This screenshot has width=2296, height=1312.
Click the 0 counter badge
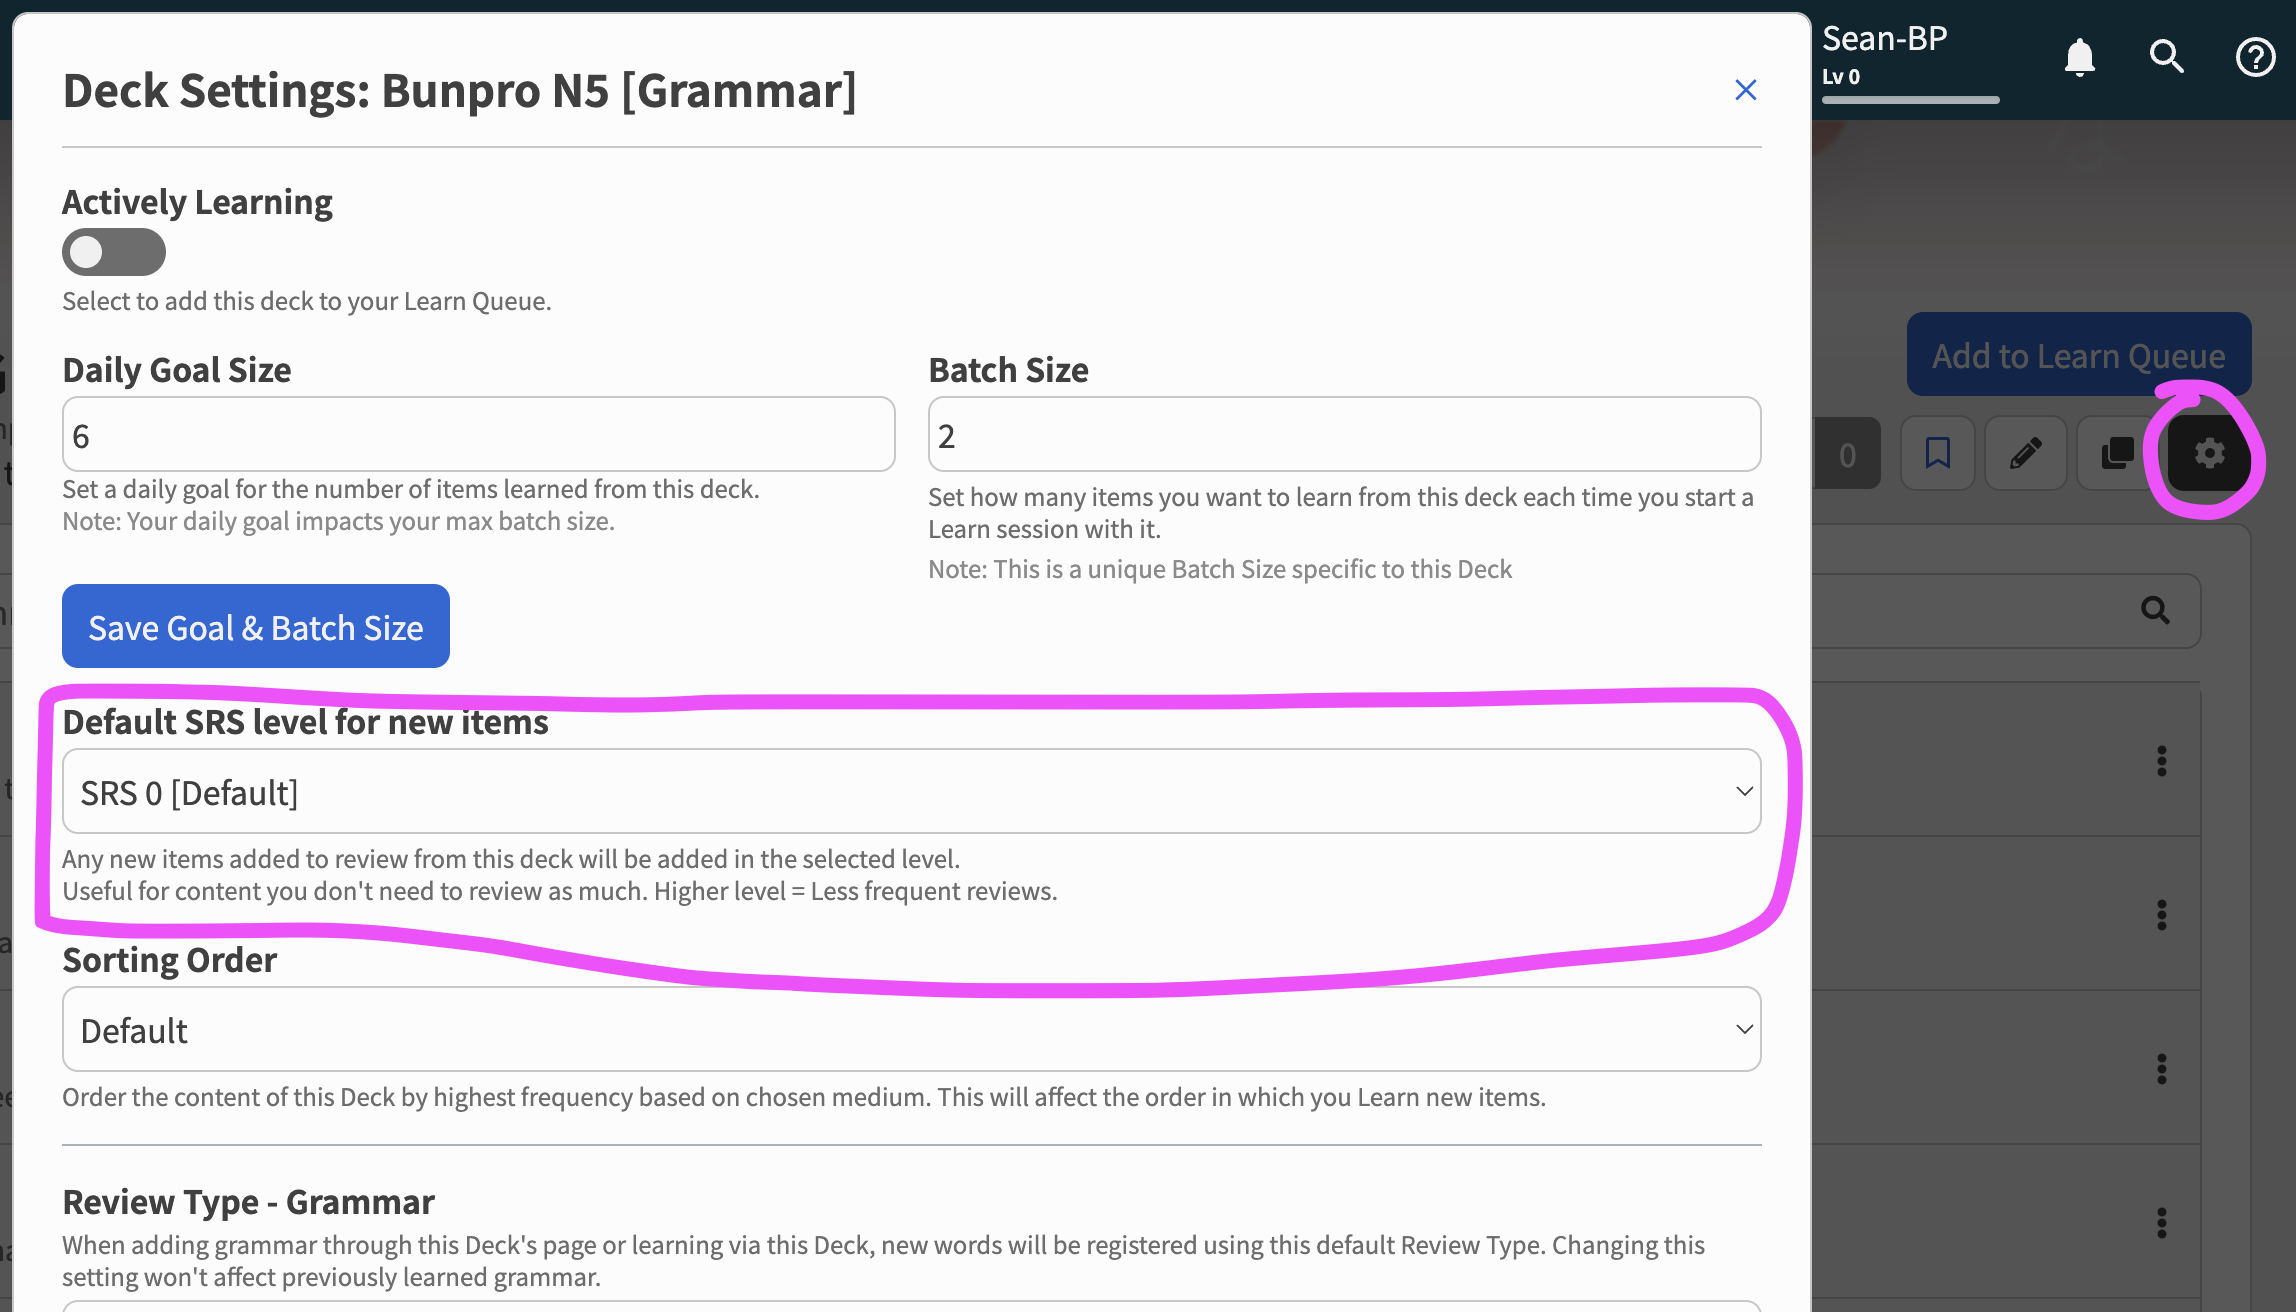point(1847,455)
